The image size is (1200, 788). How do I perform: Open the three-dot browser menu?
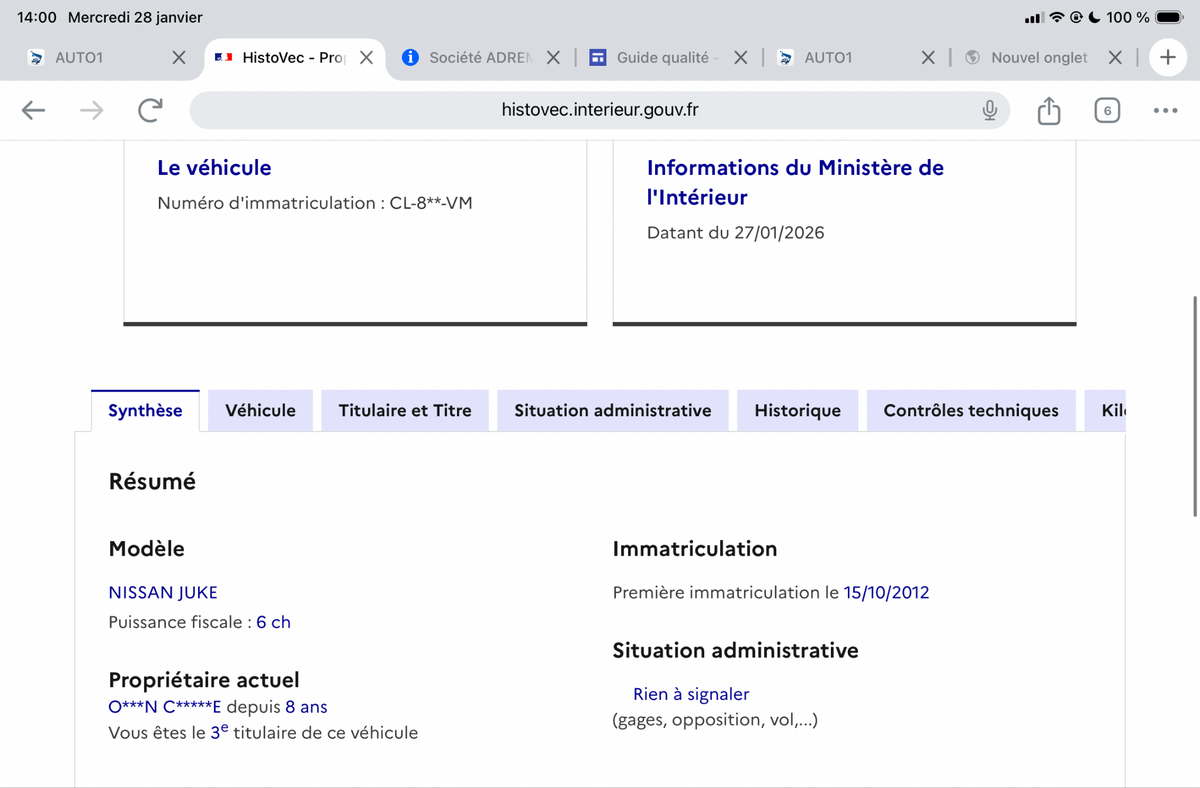click(1165, 110)
